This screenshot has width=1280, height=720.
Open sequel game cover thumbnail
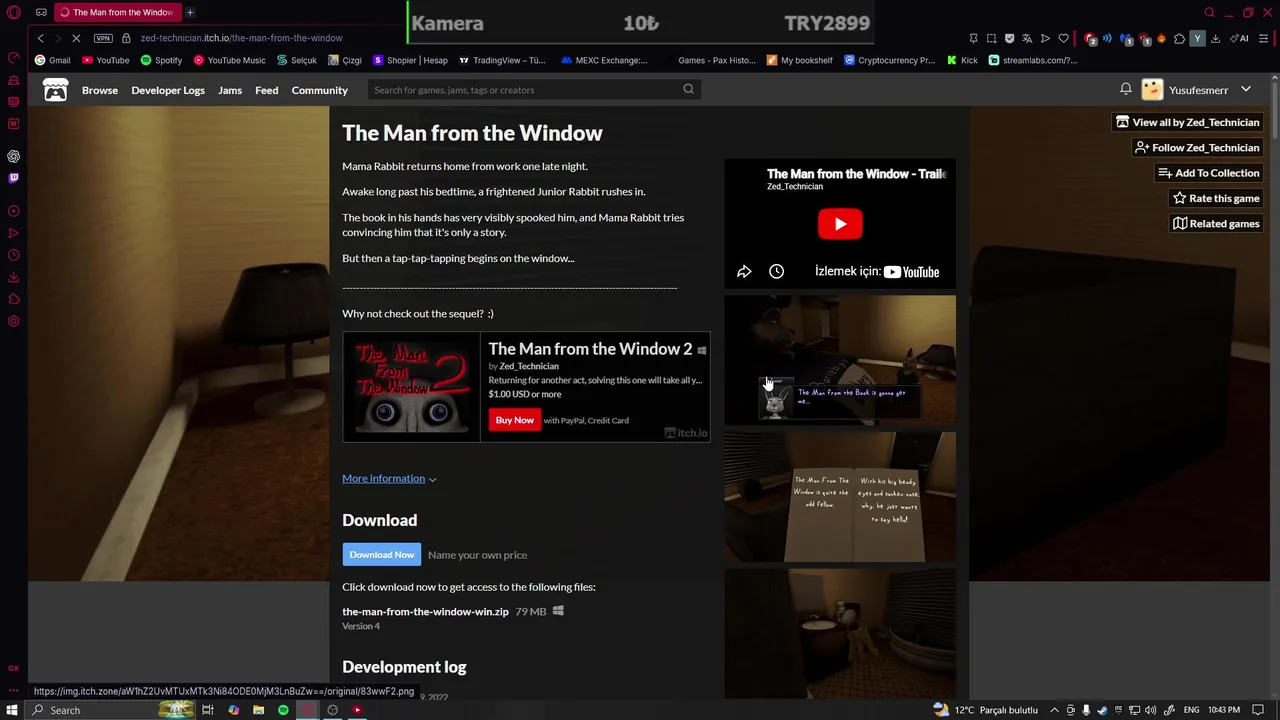pos(412,387)
